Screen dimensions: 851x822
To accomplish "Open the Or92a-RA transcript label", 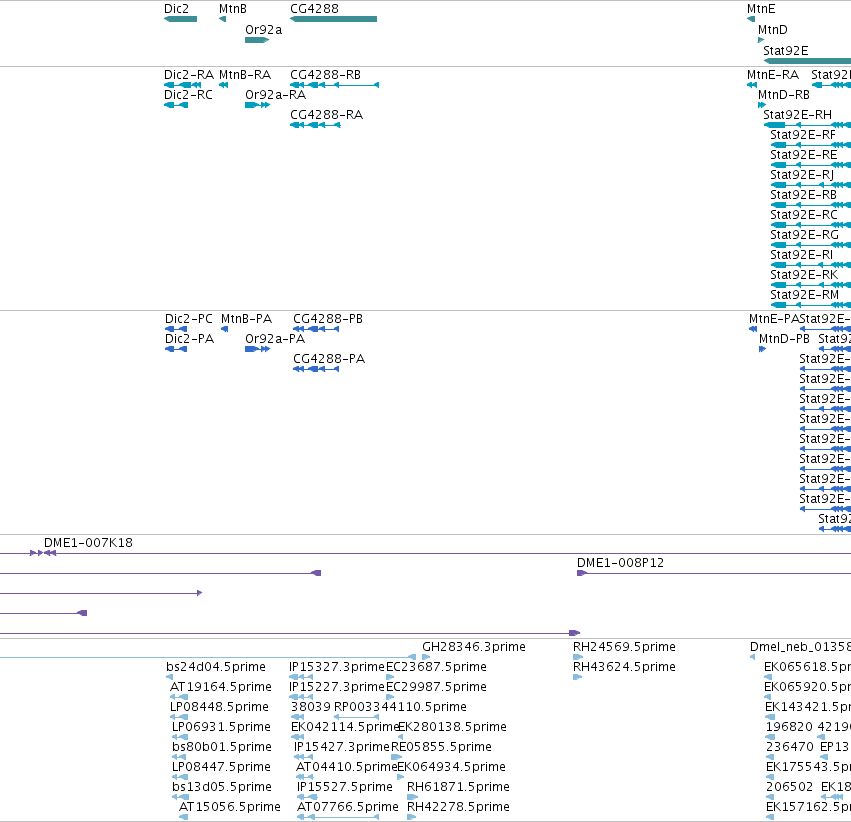I will coord(276,94).
